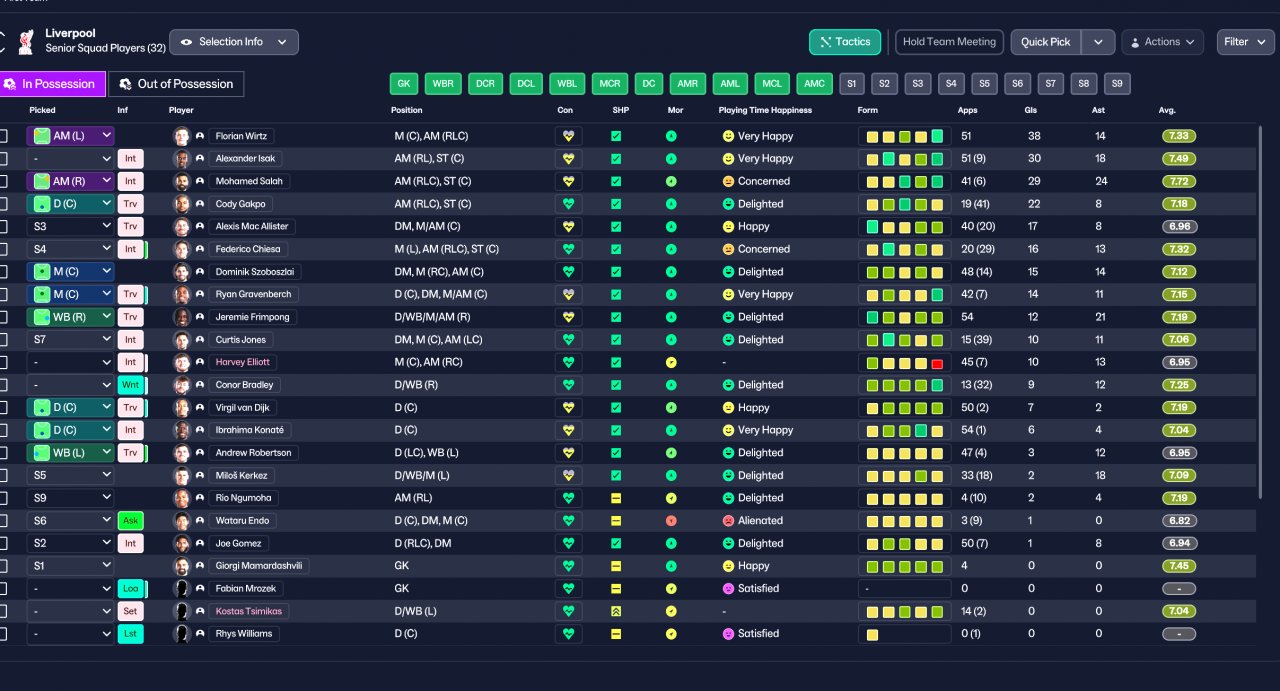Click the Wnt badge for Conor Bradley
Image resolution: width=1280 pixels, height=691 pixels.
point(130,385)
